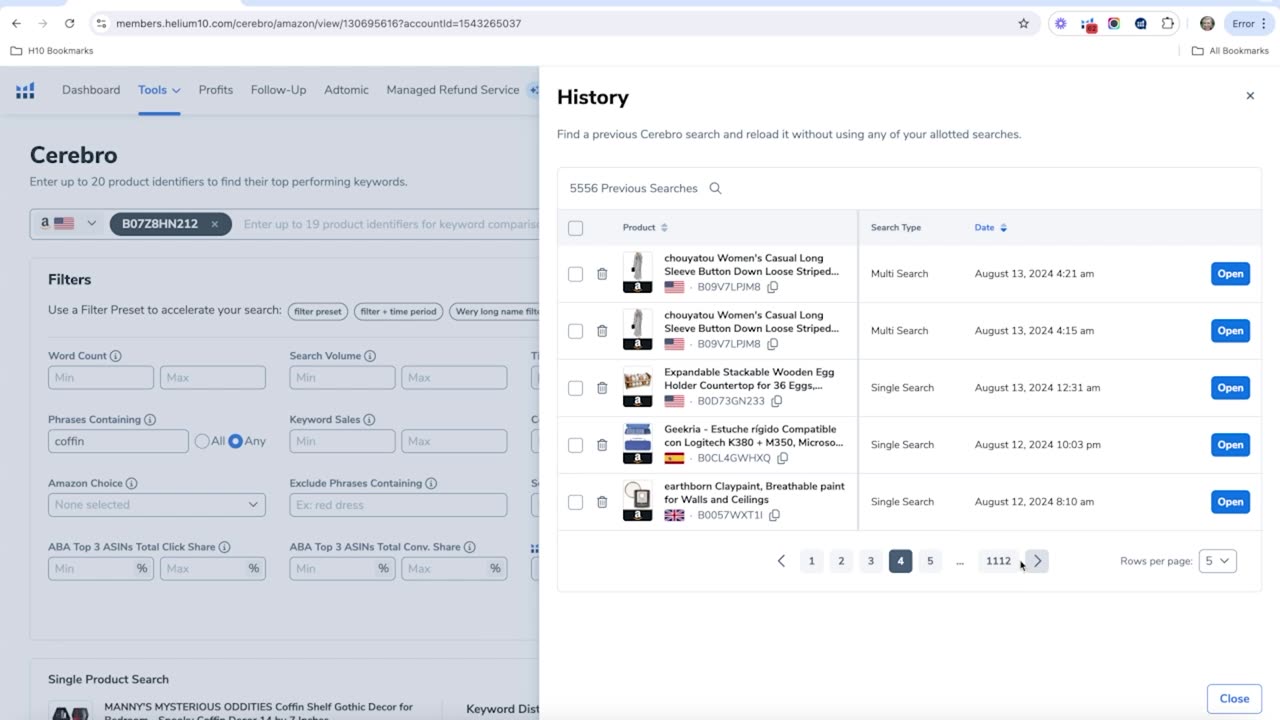The height and width of the screenshot is (720, 1280).
Task: Open Follow-Up tab
Action: (278, 90)
